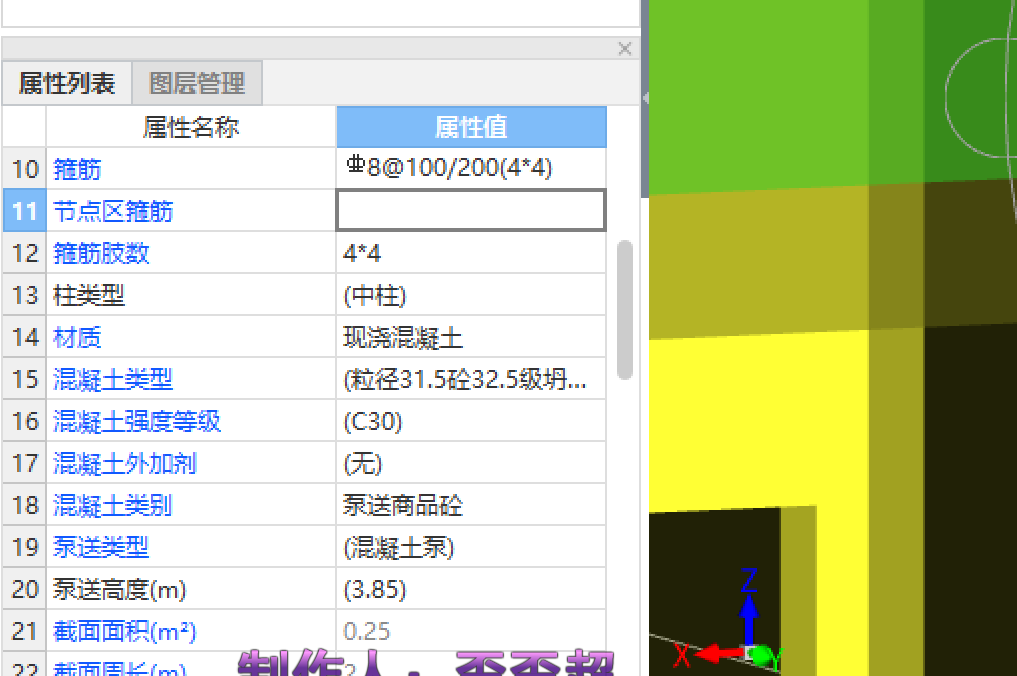Switch to 属性列表 tab
The width and height of the screenshot is (1017, 676).
(x=67, y=83)
